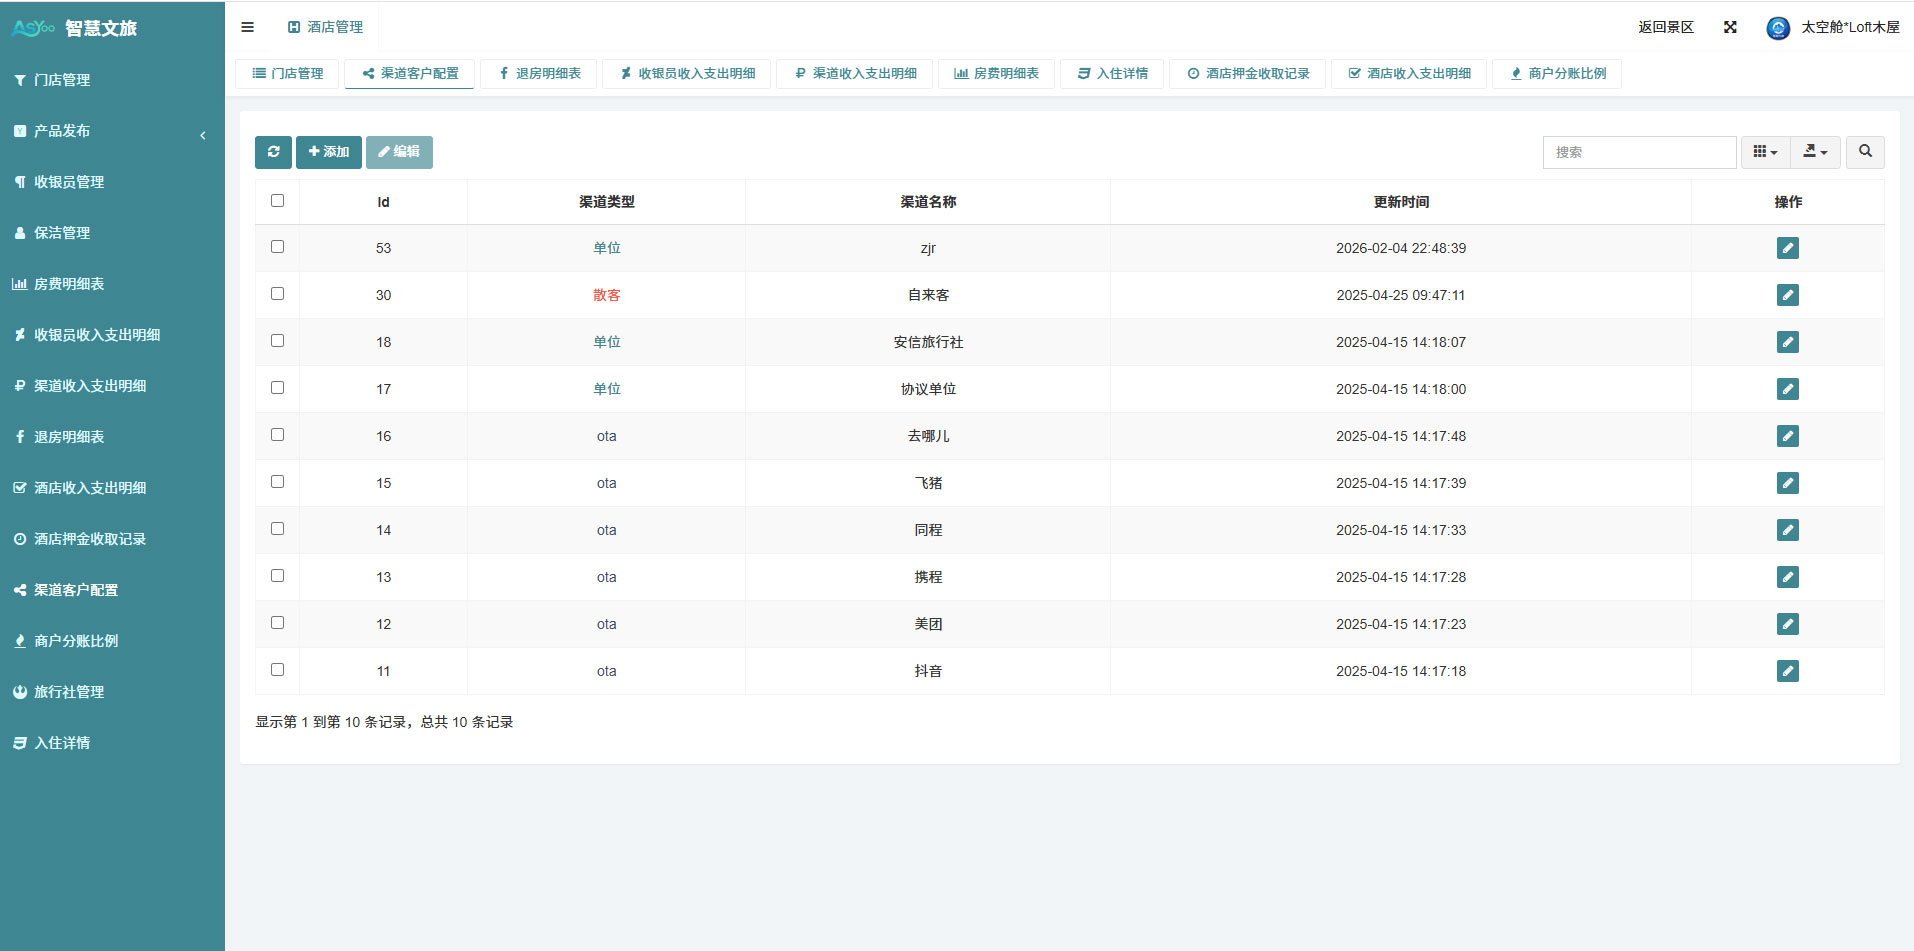Click the edit icon for 自来客 row
The width and height of the screenshot is (1914, 951).
coord(1787,295)
